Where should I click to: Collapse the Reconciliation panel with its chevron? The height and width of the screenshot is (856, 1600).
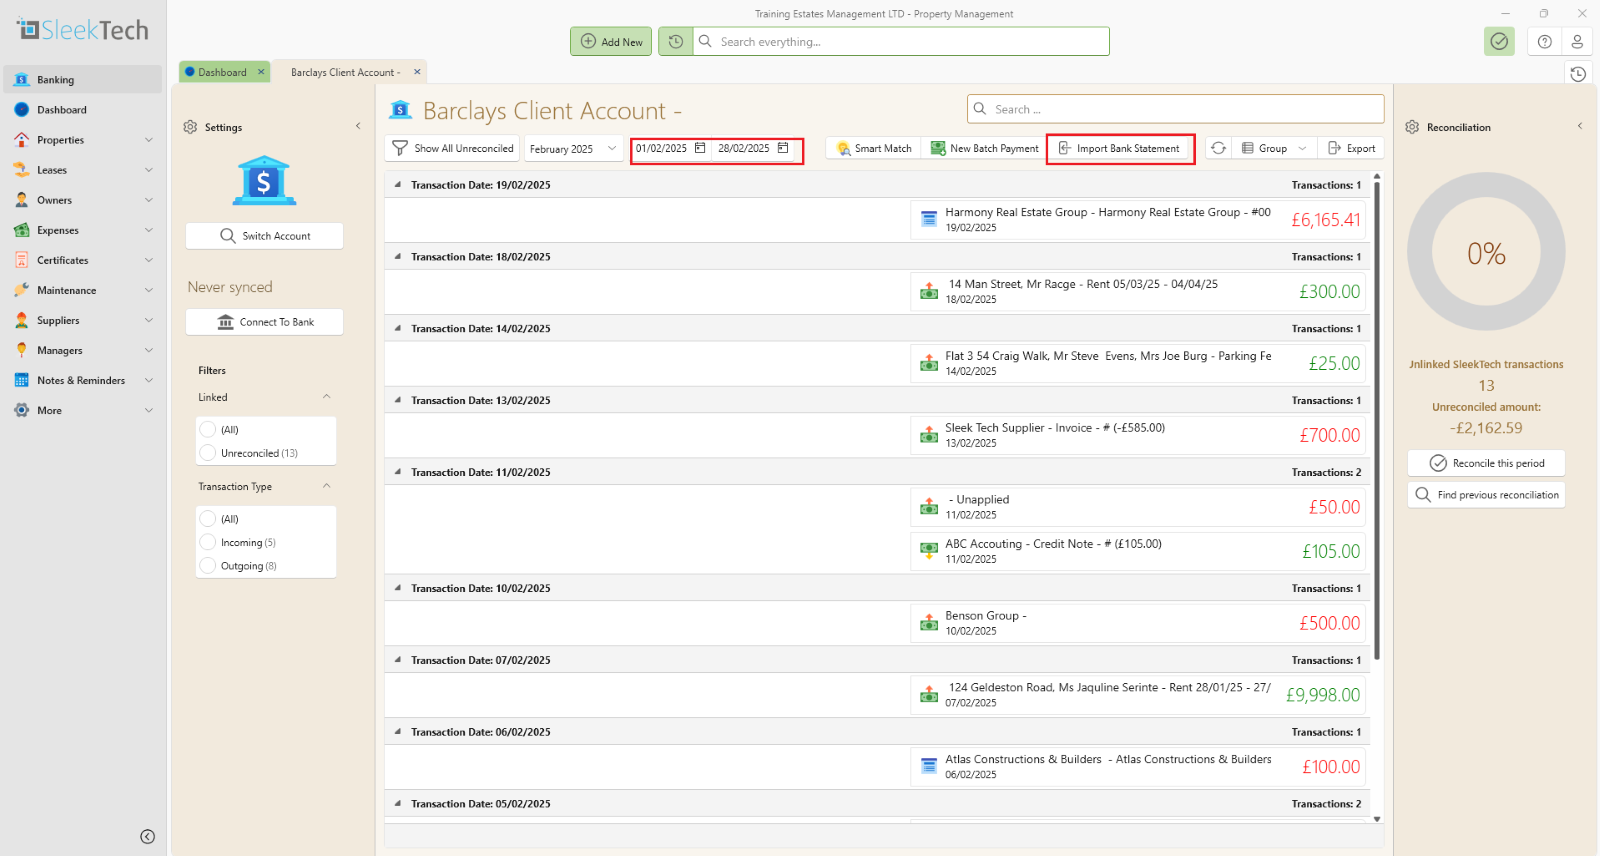[1580, 126]
